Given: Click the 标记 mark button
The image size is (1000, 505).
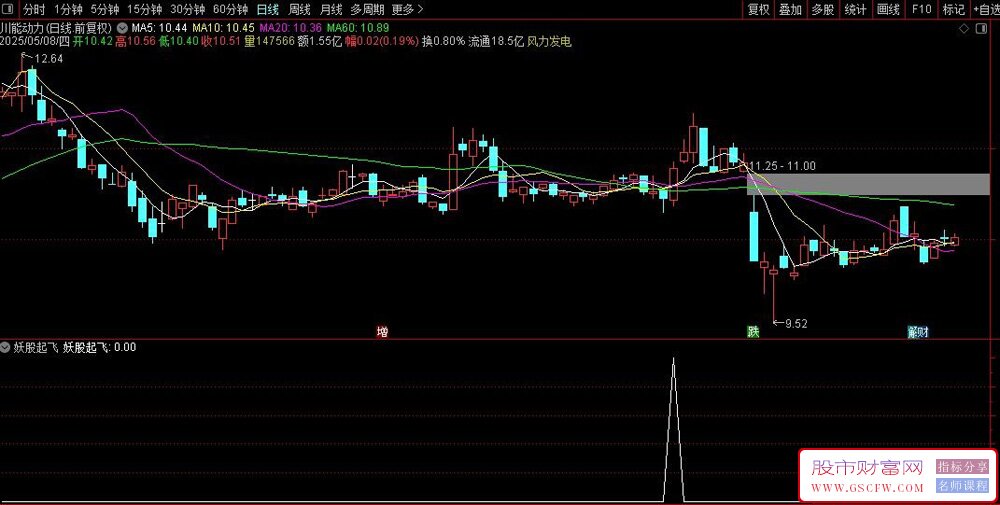Looking at the screenshot, I should (x=953, y=9).
